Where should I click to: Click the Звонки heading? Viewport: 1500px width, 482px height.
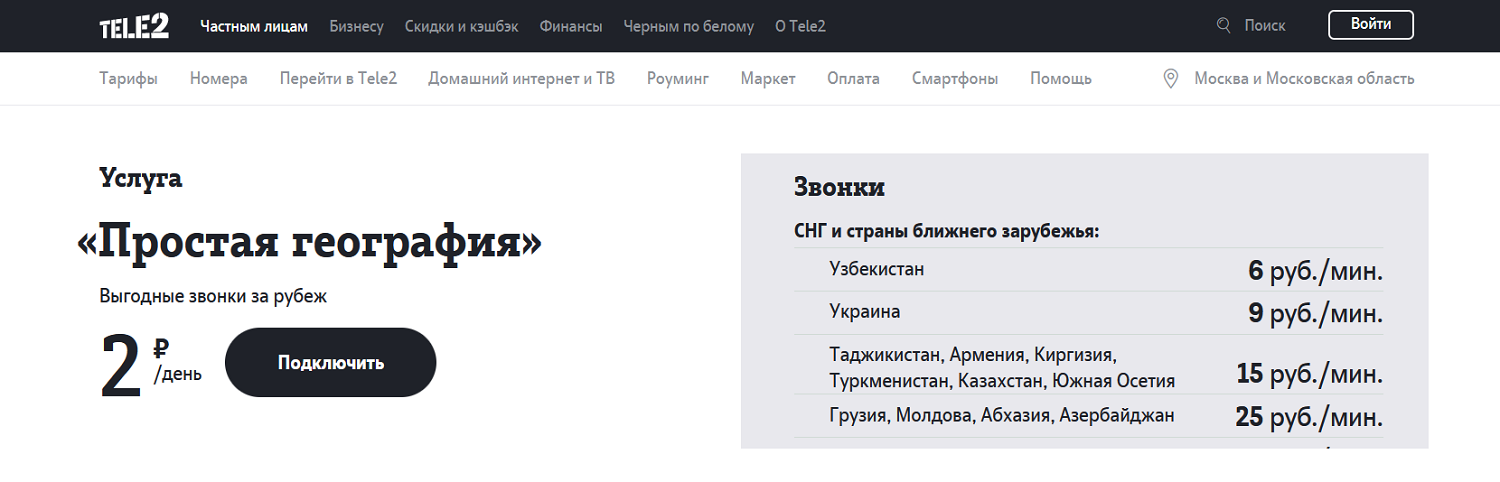click(839, 187)
